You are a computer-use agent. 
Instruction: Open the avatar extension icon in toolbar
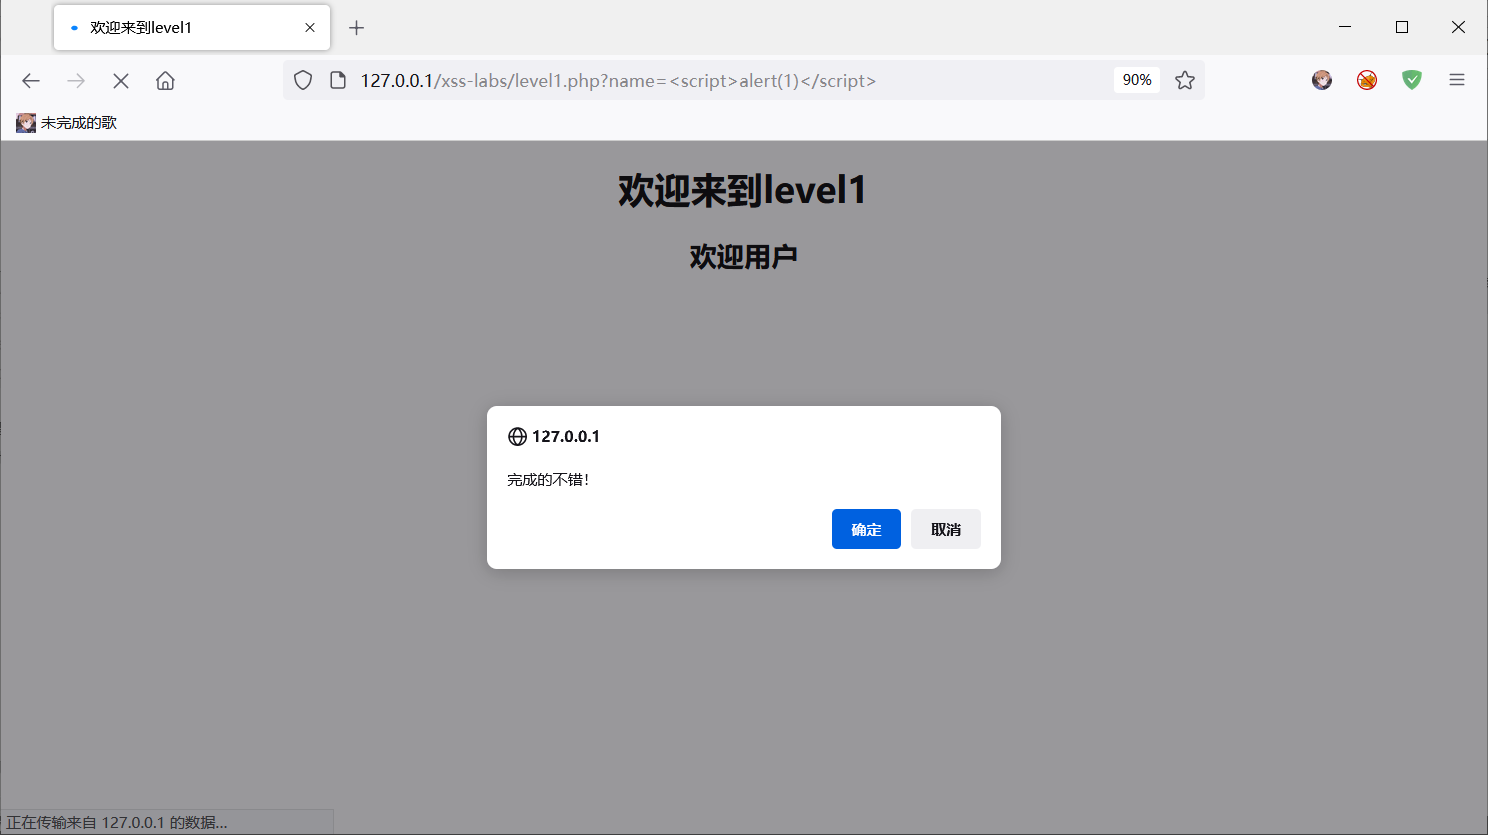(x=1322, y=80)
